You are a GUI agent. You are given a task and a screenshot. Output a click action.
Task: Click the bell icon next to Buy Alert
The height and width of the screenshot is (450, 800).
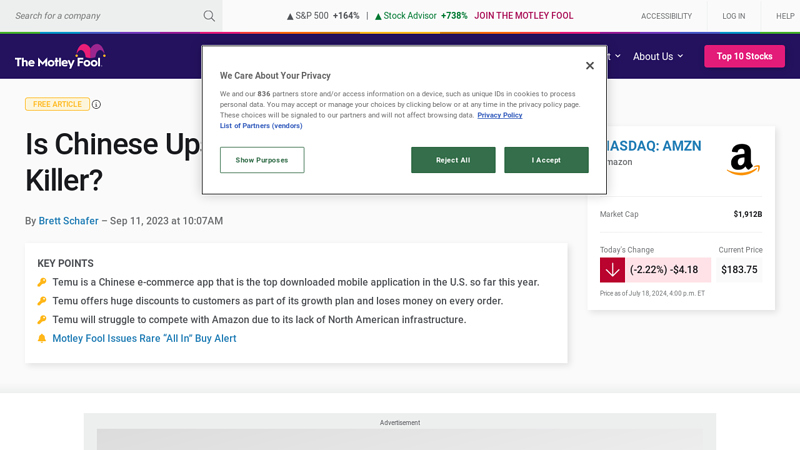click(x=42, y=338)
